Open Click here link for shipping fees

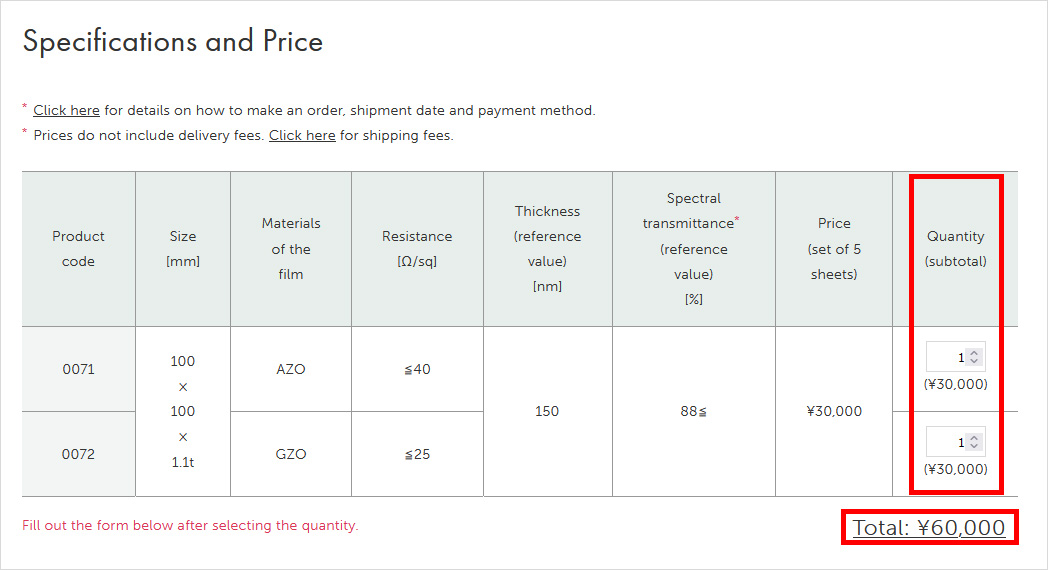click(302, 136)
